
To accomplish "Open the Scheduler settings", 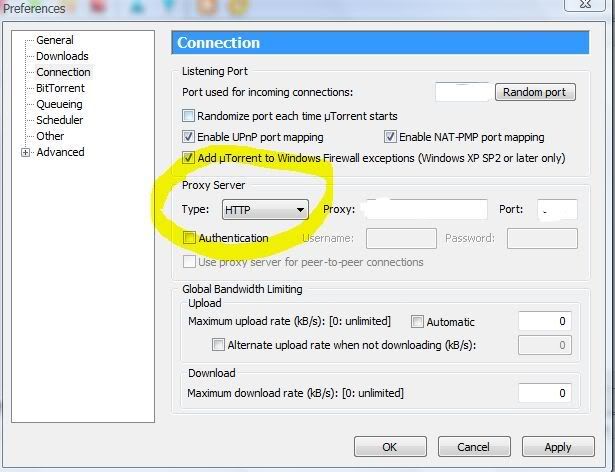I will pyautogui.click(x=60, y=120).
